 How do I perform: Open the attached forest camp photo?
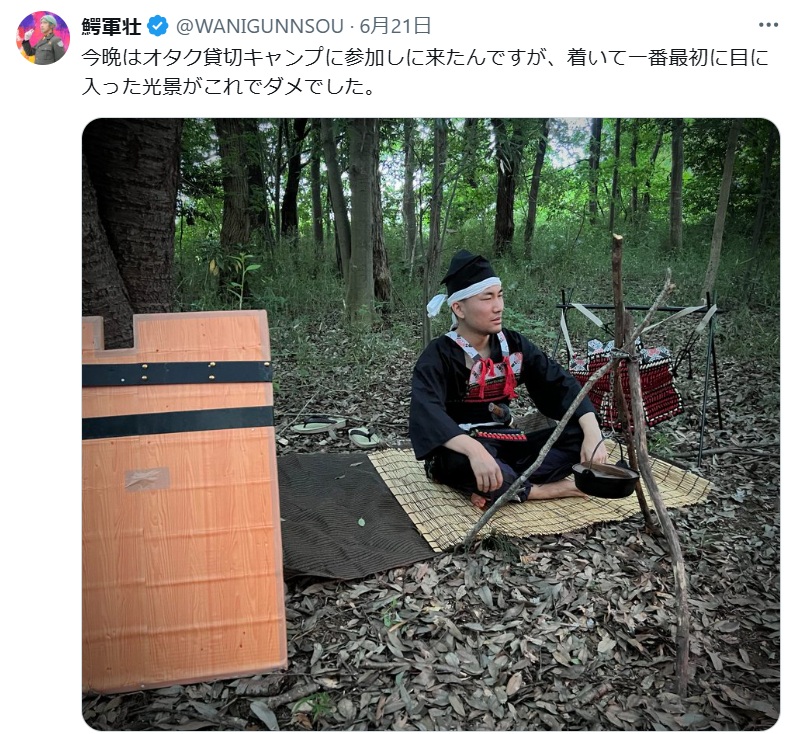(431, 424)
